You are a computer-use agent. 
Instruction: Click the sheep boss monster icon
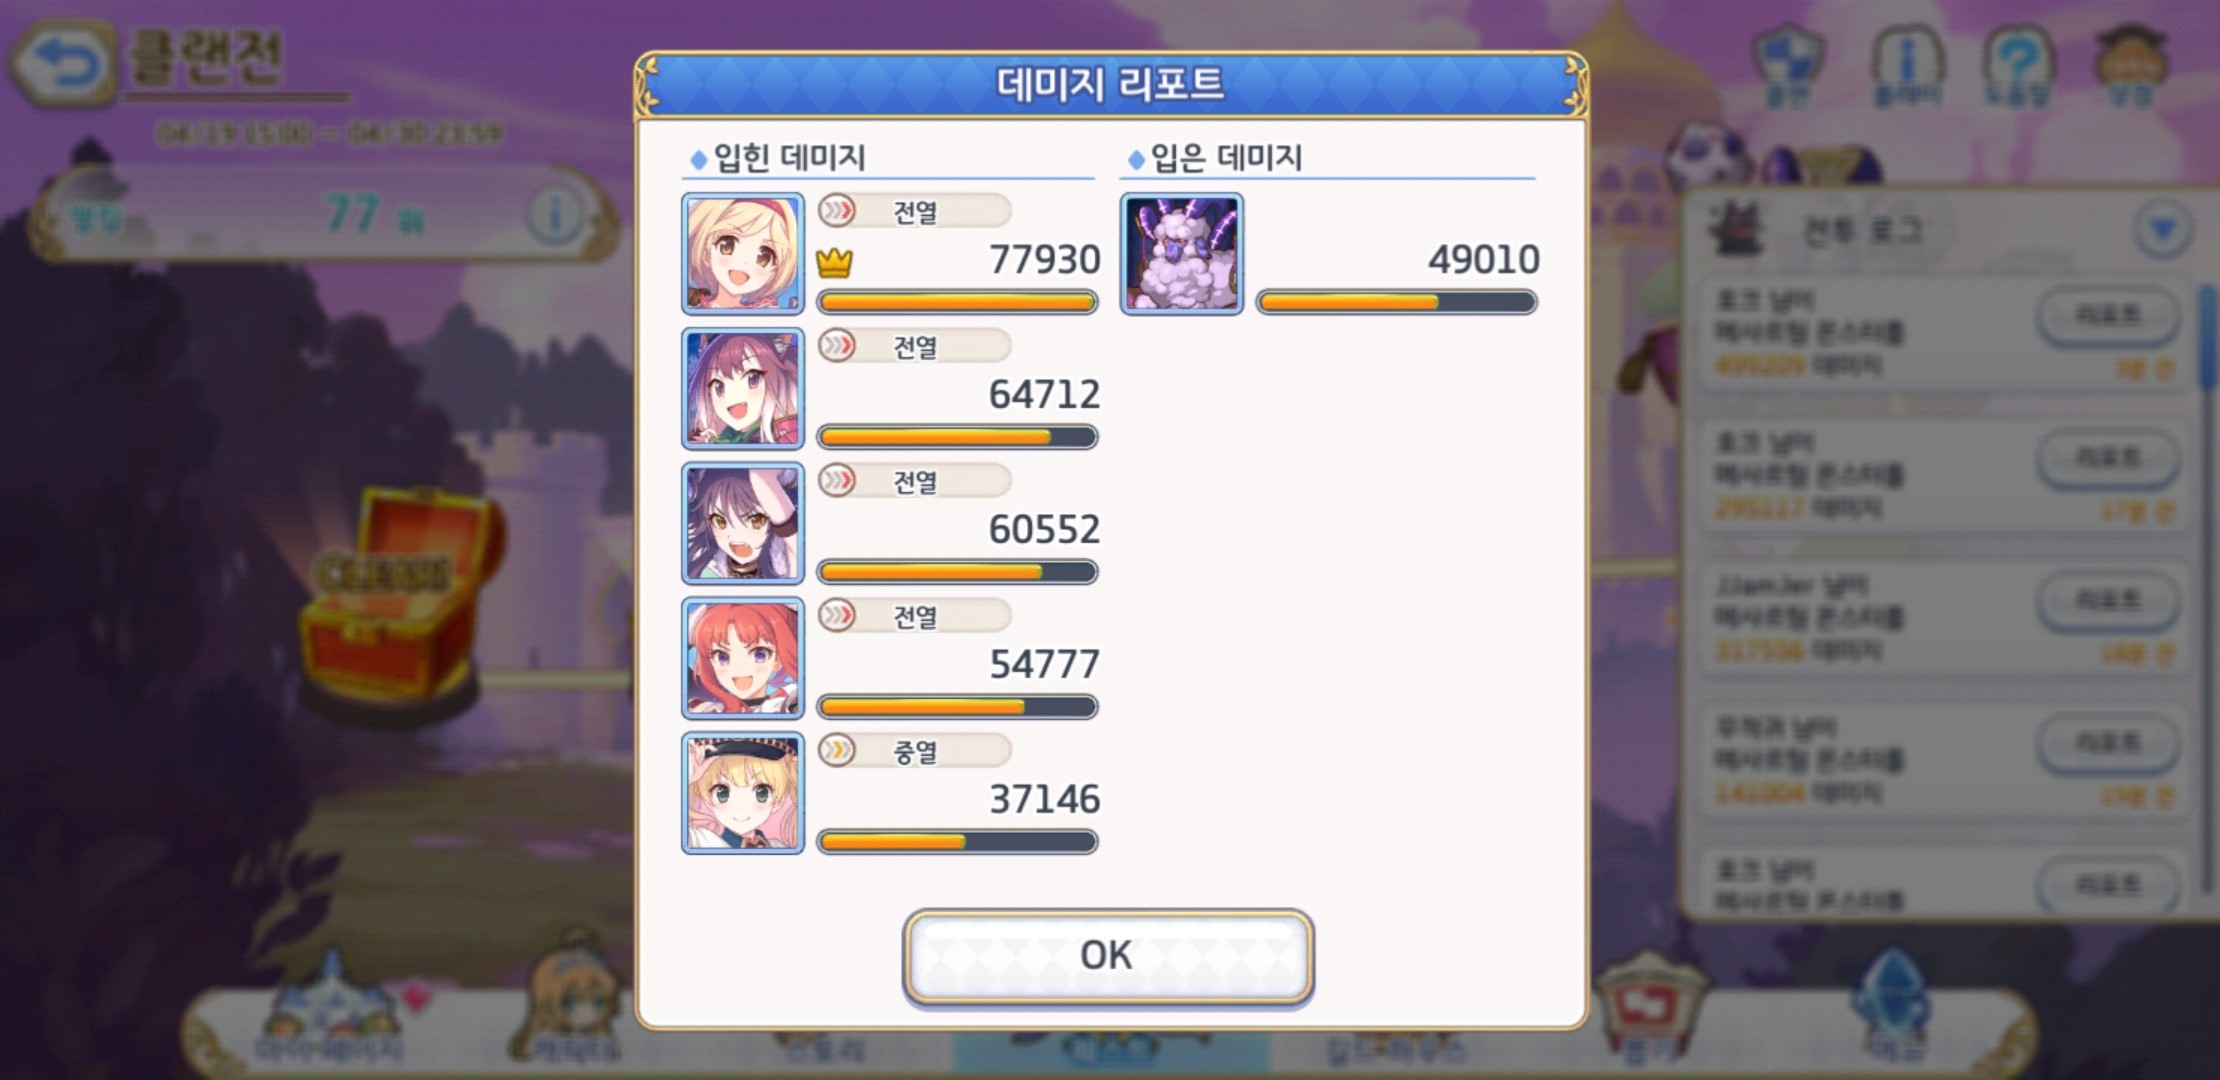pos(1182,254)
